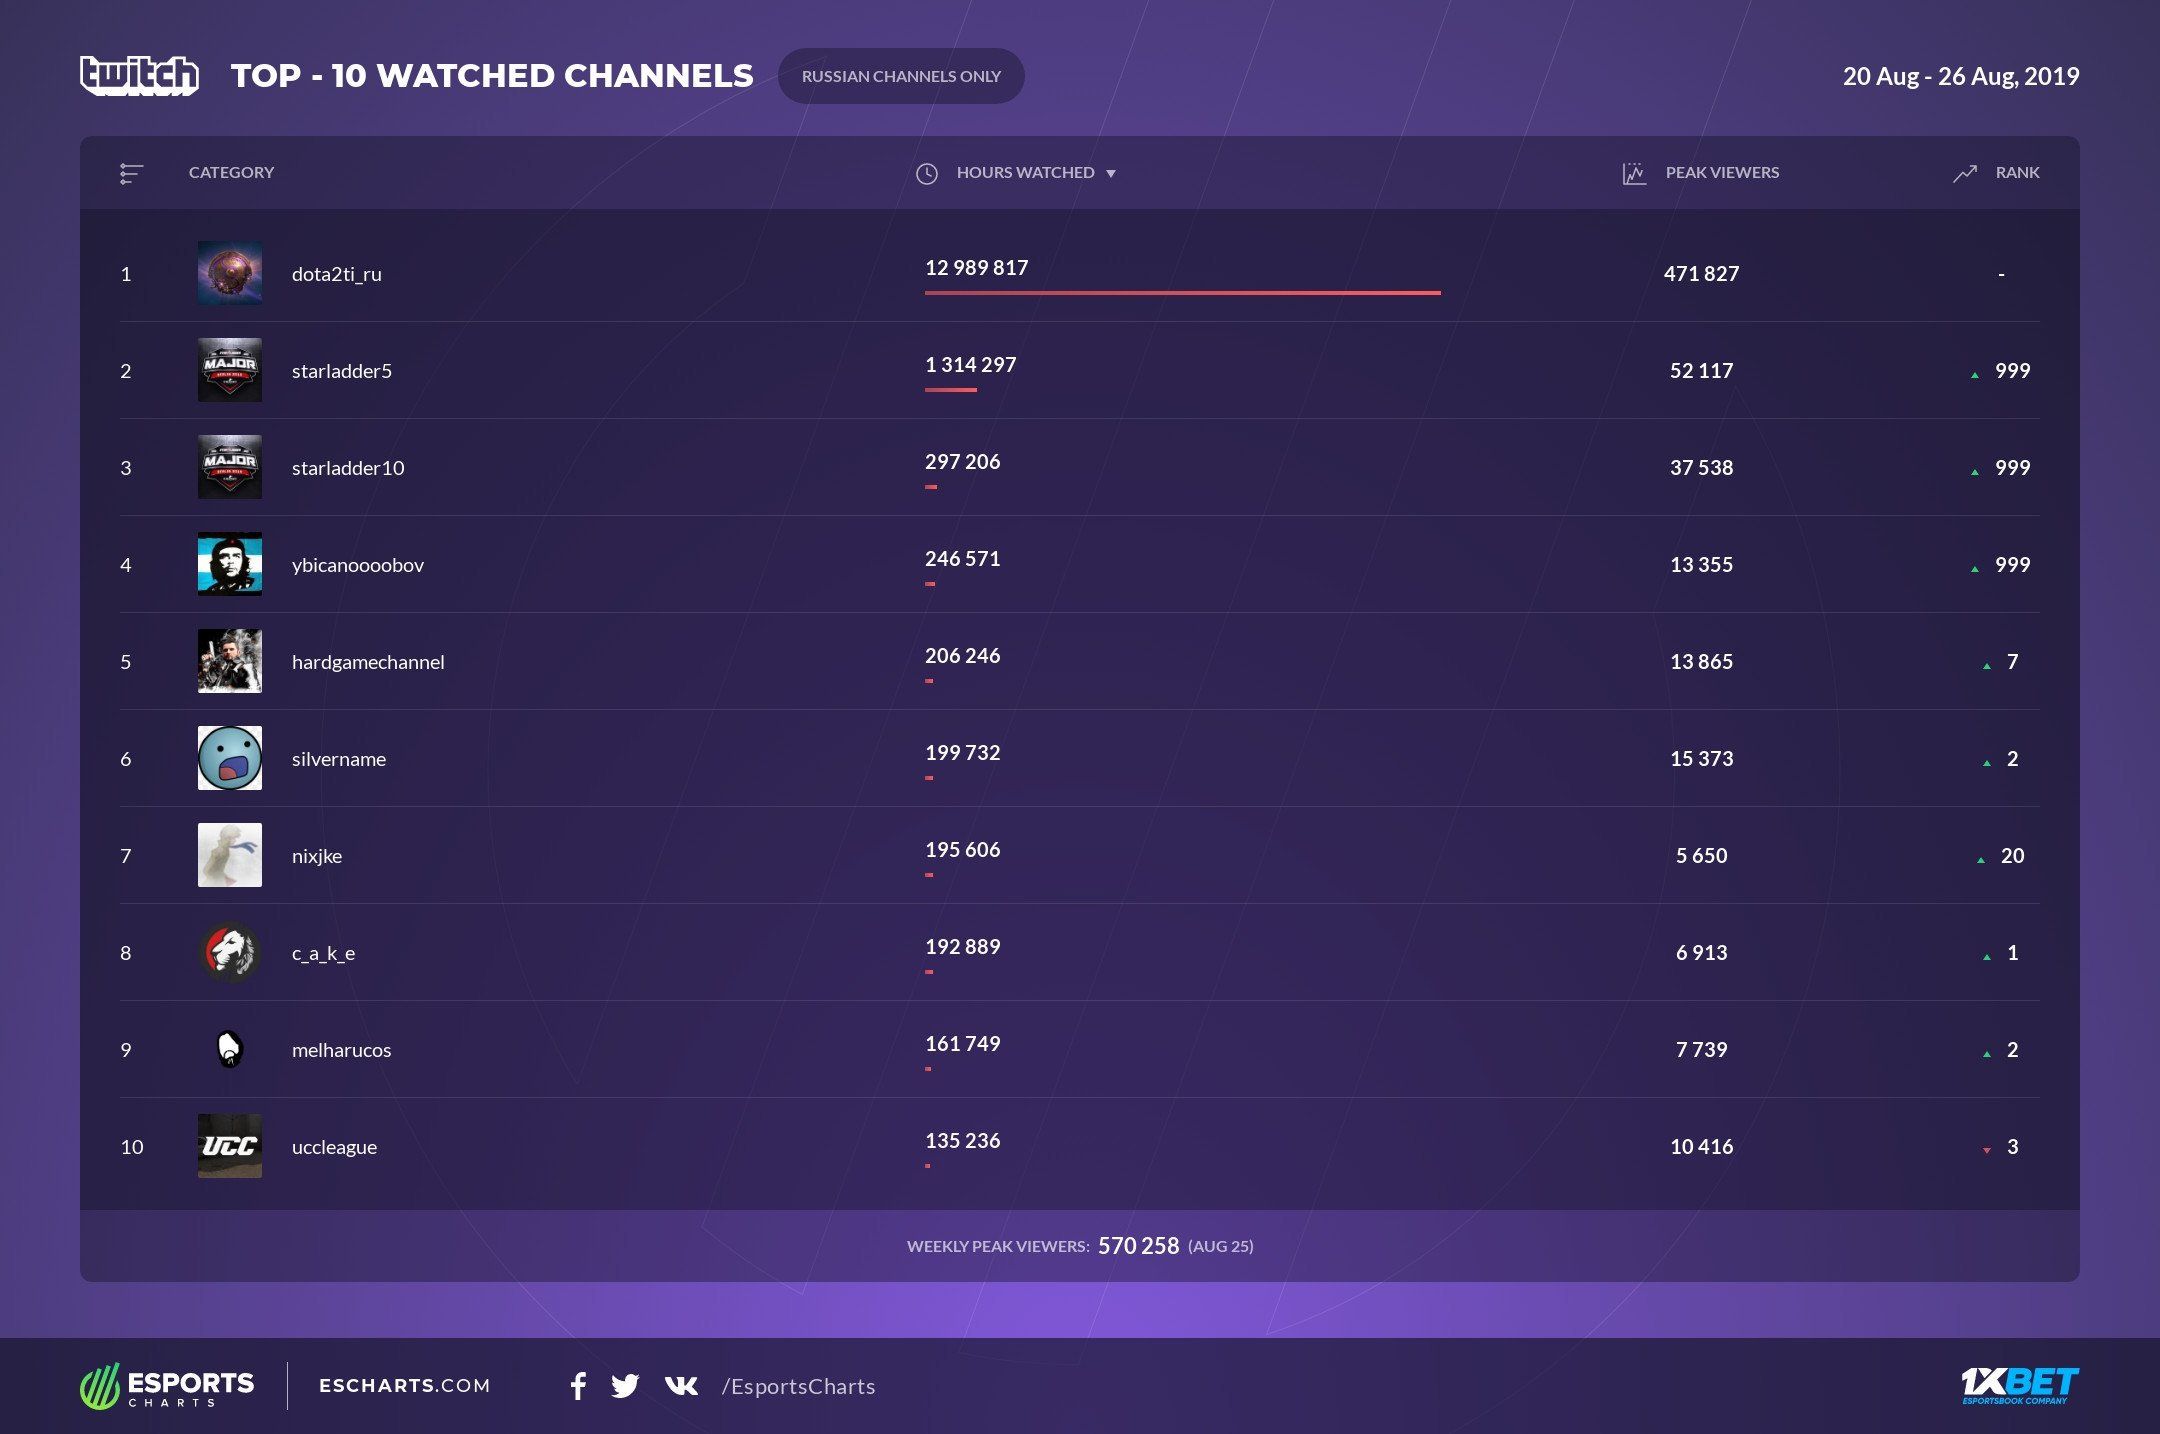Open the dota2ti_ru channel name
The height and width of the screenshot is (1434, 2160).
[x=336, y=274]
